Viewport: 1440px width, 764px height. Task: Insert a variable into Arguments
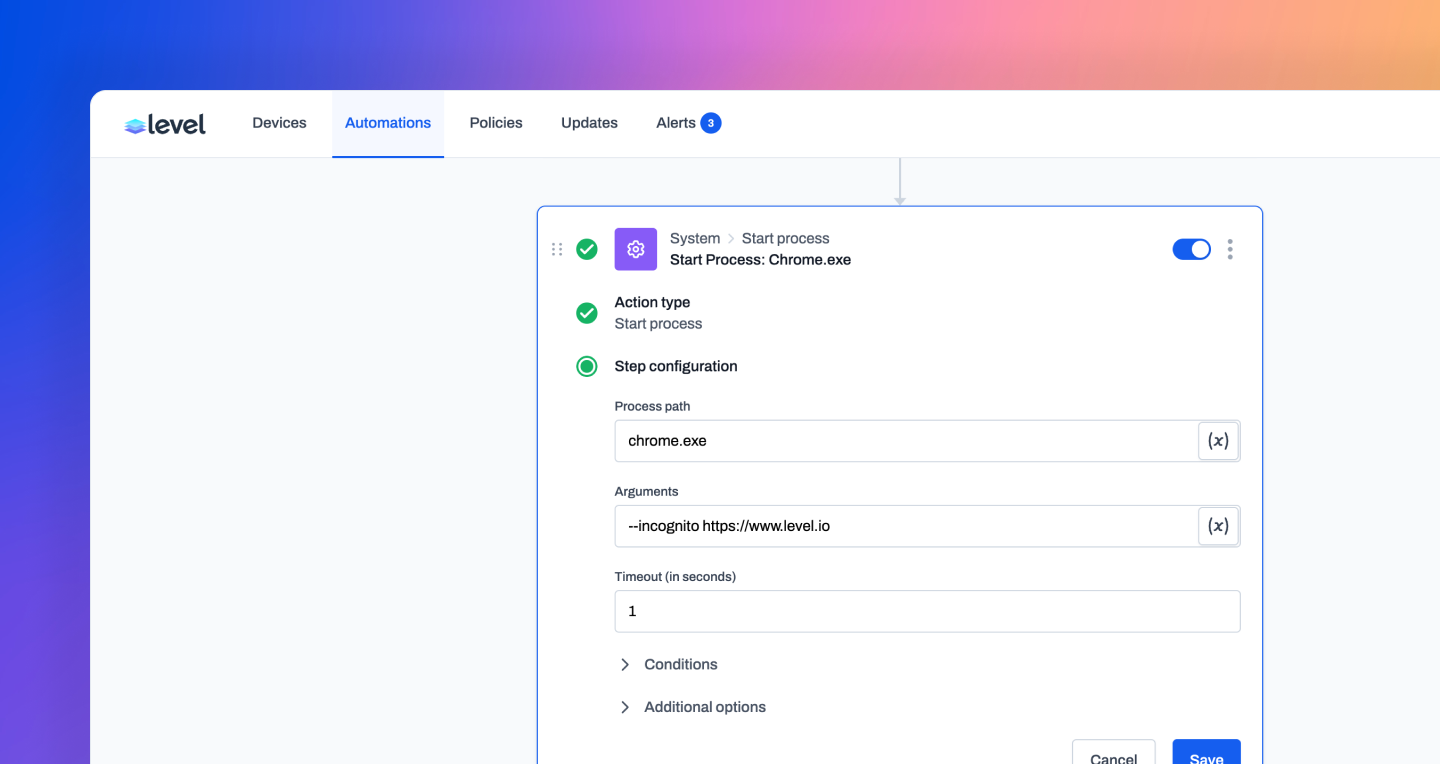tap(1219, 526)
